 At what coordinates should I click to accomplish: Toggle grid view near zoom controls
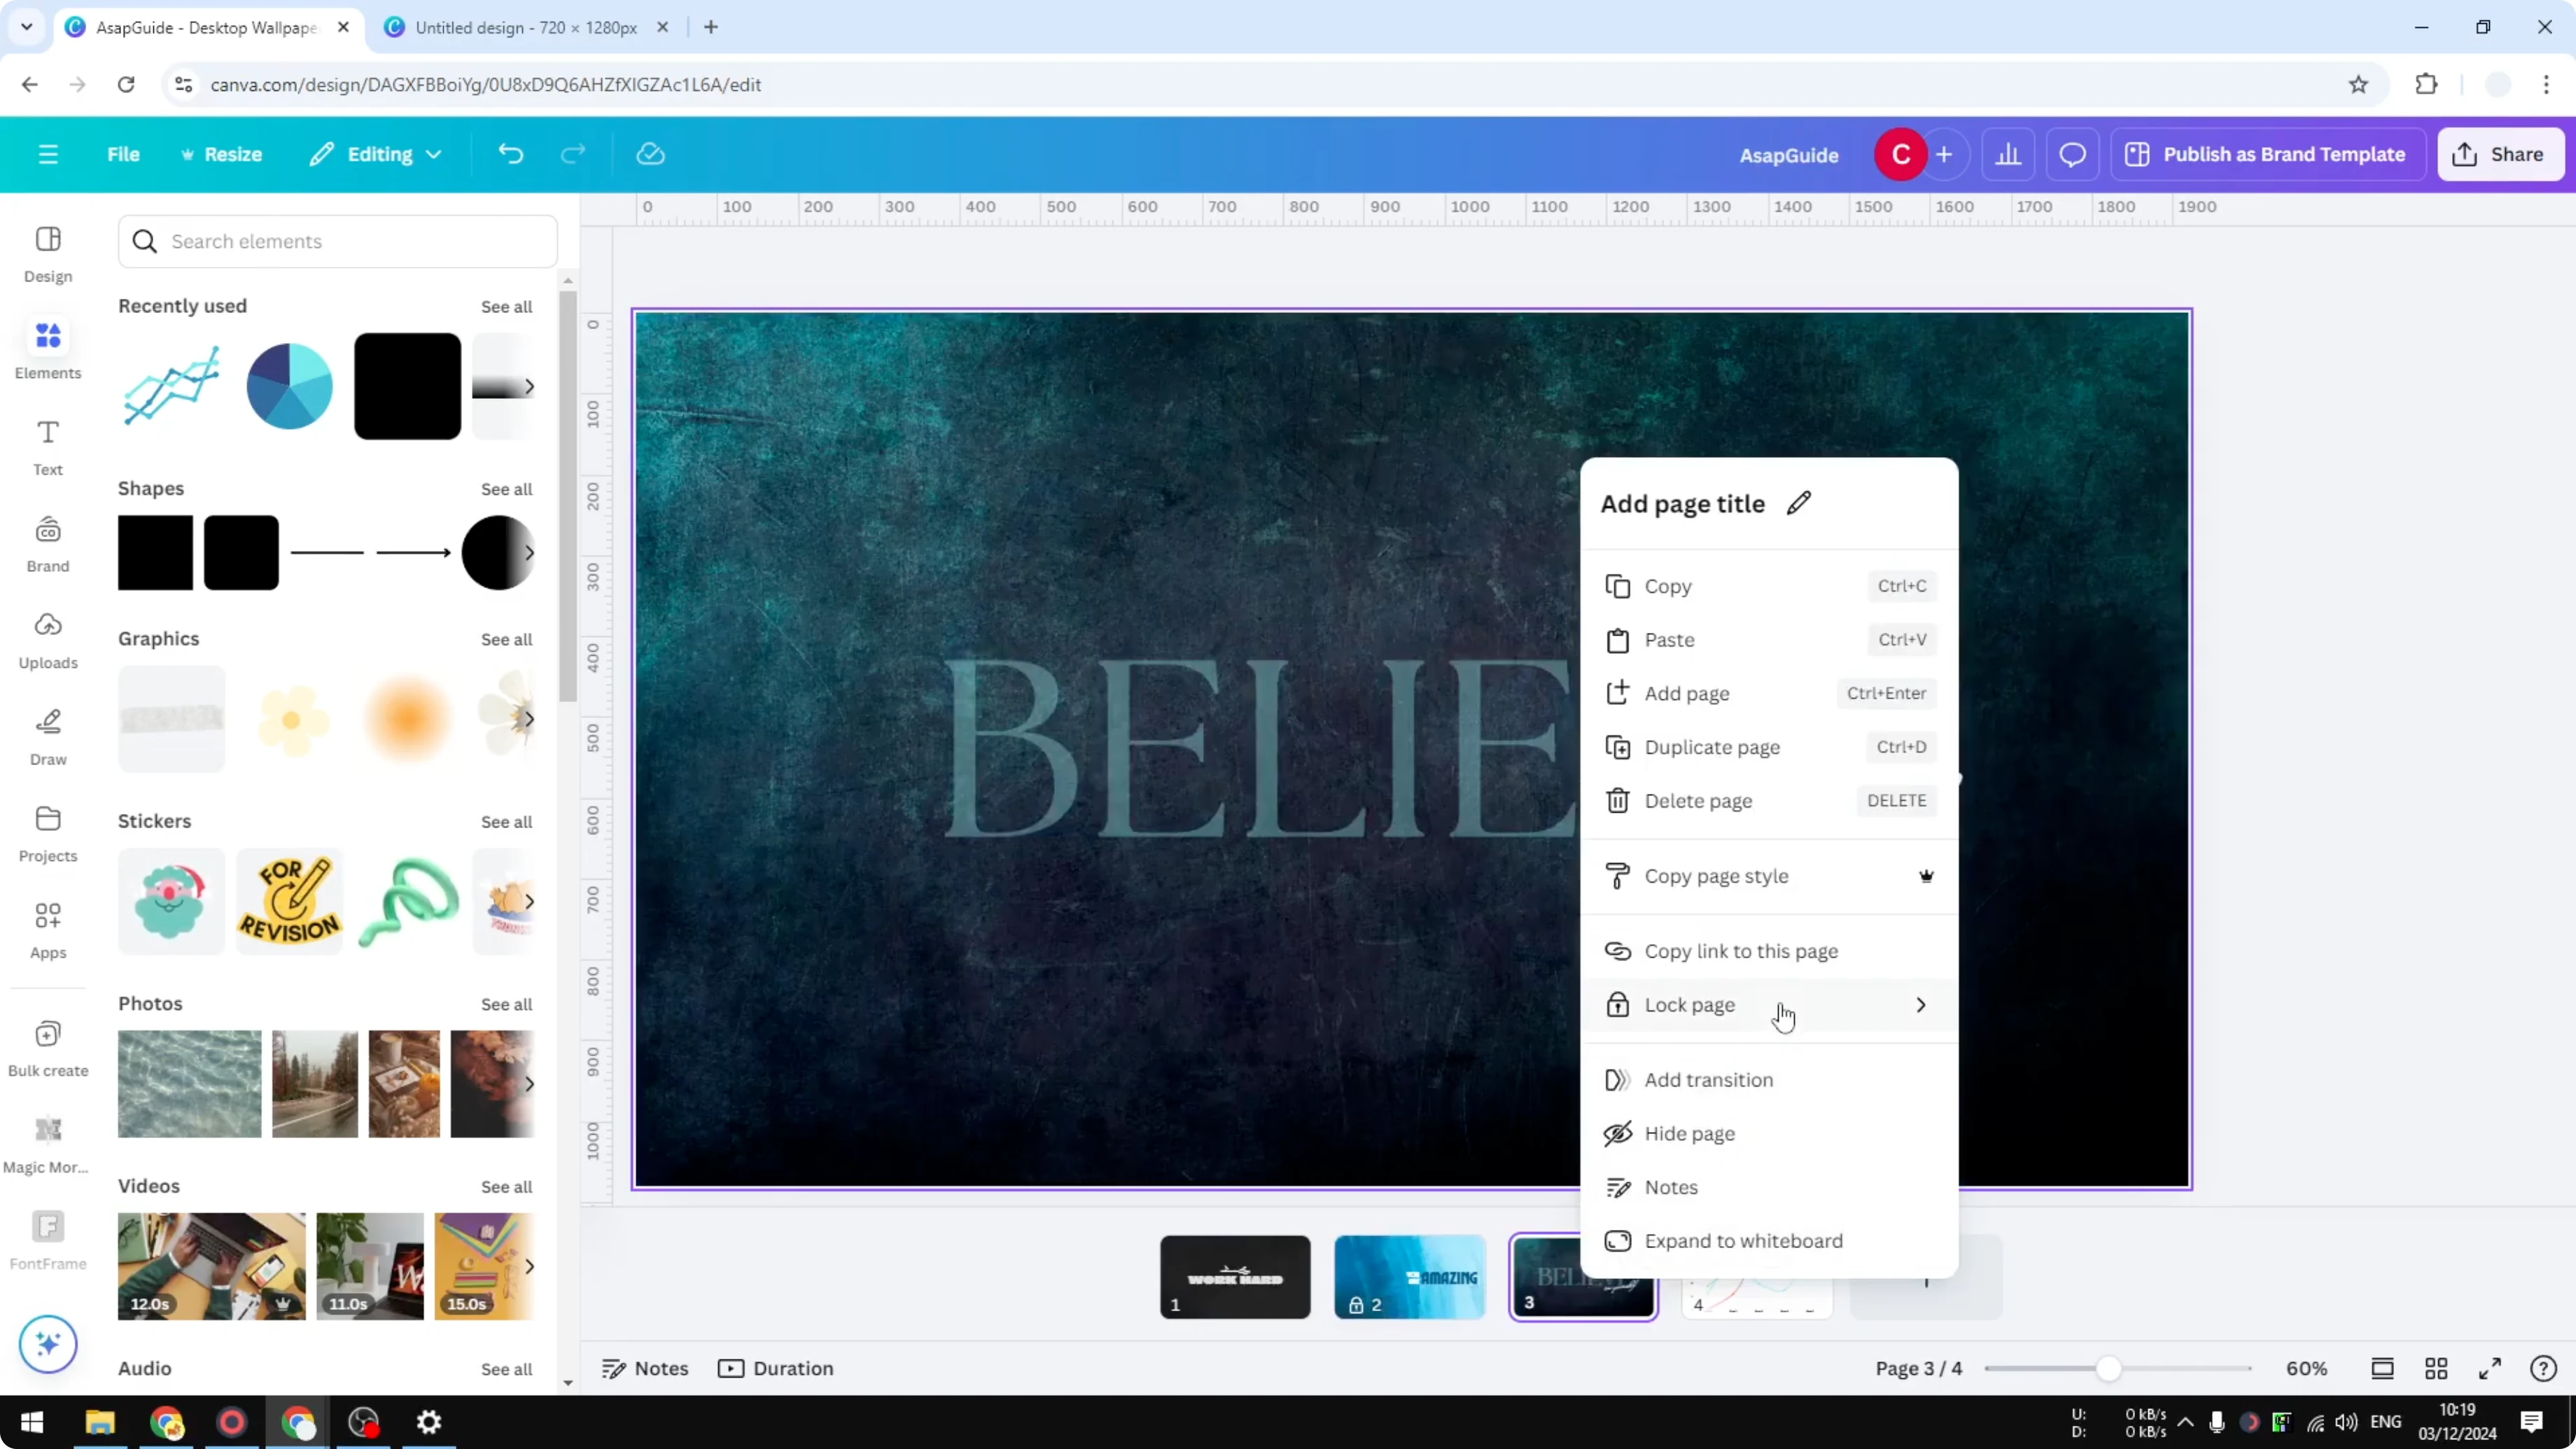(2436, 1368)
